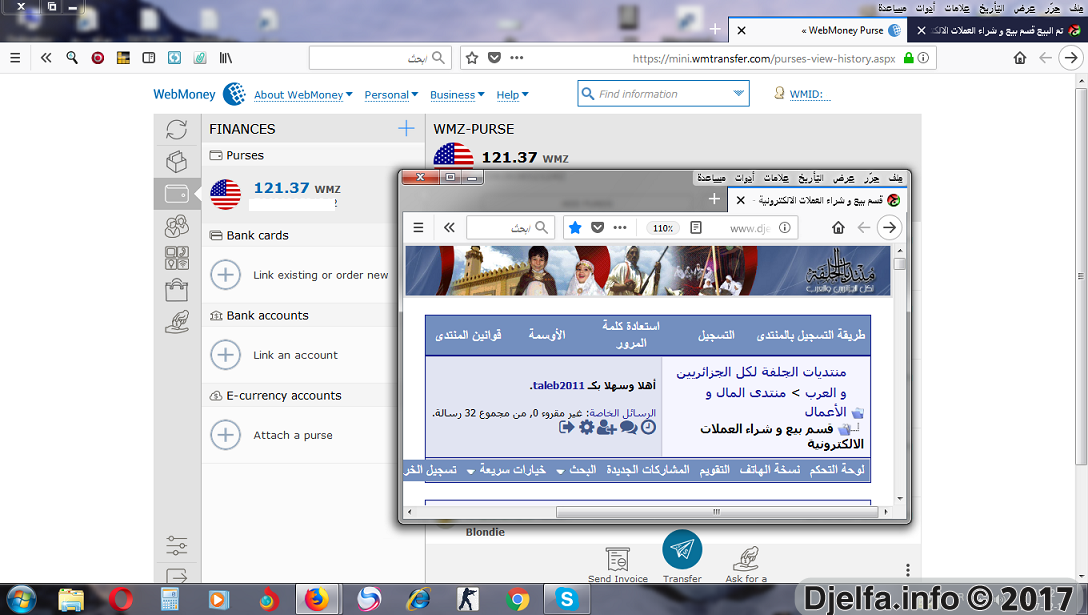The height and width of the screenshot is (615, 1088).
Task: Open التأريخ menu in the forum window
Action: pyautogui.click(x=810, y=178)
